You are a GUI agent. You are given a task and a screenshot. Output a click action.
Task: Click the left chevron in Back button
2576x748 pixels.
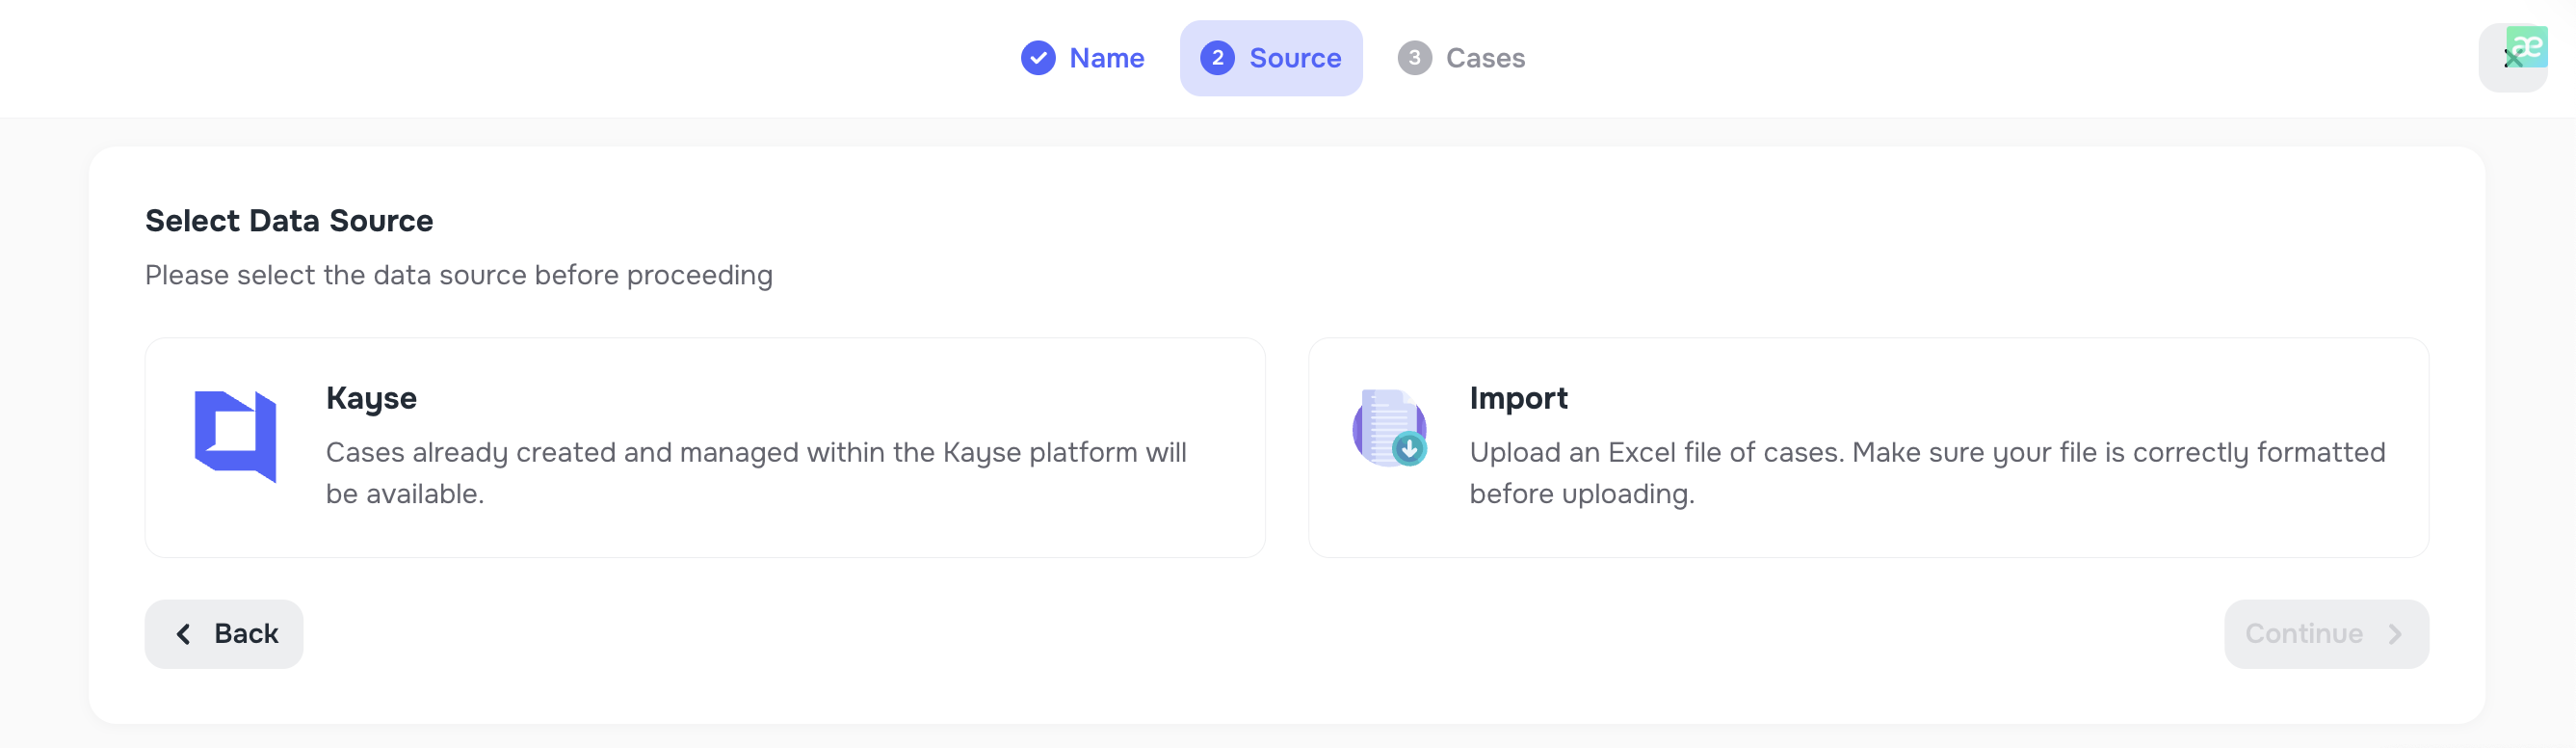click(183, 634)
